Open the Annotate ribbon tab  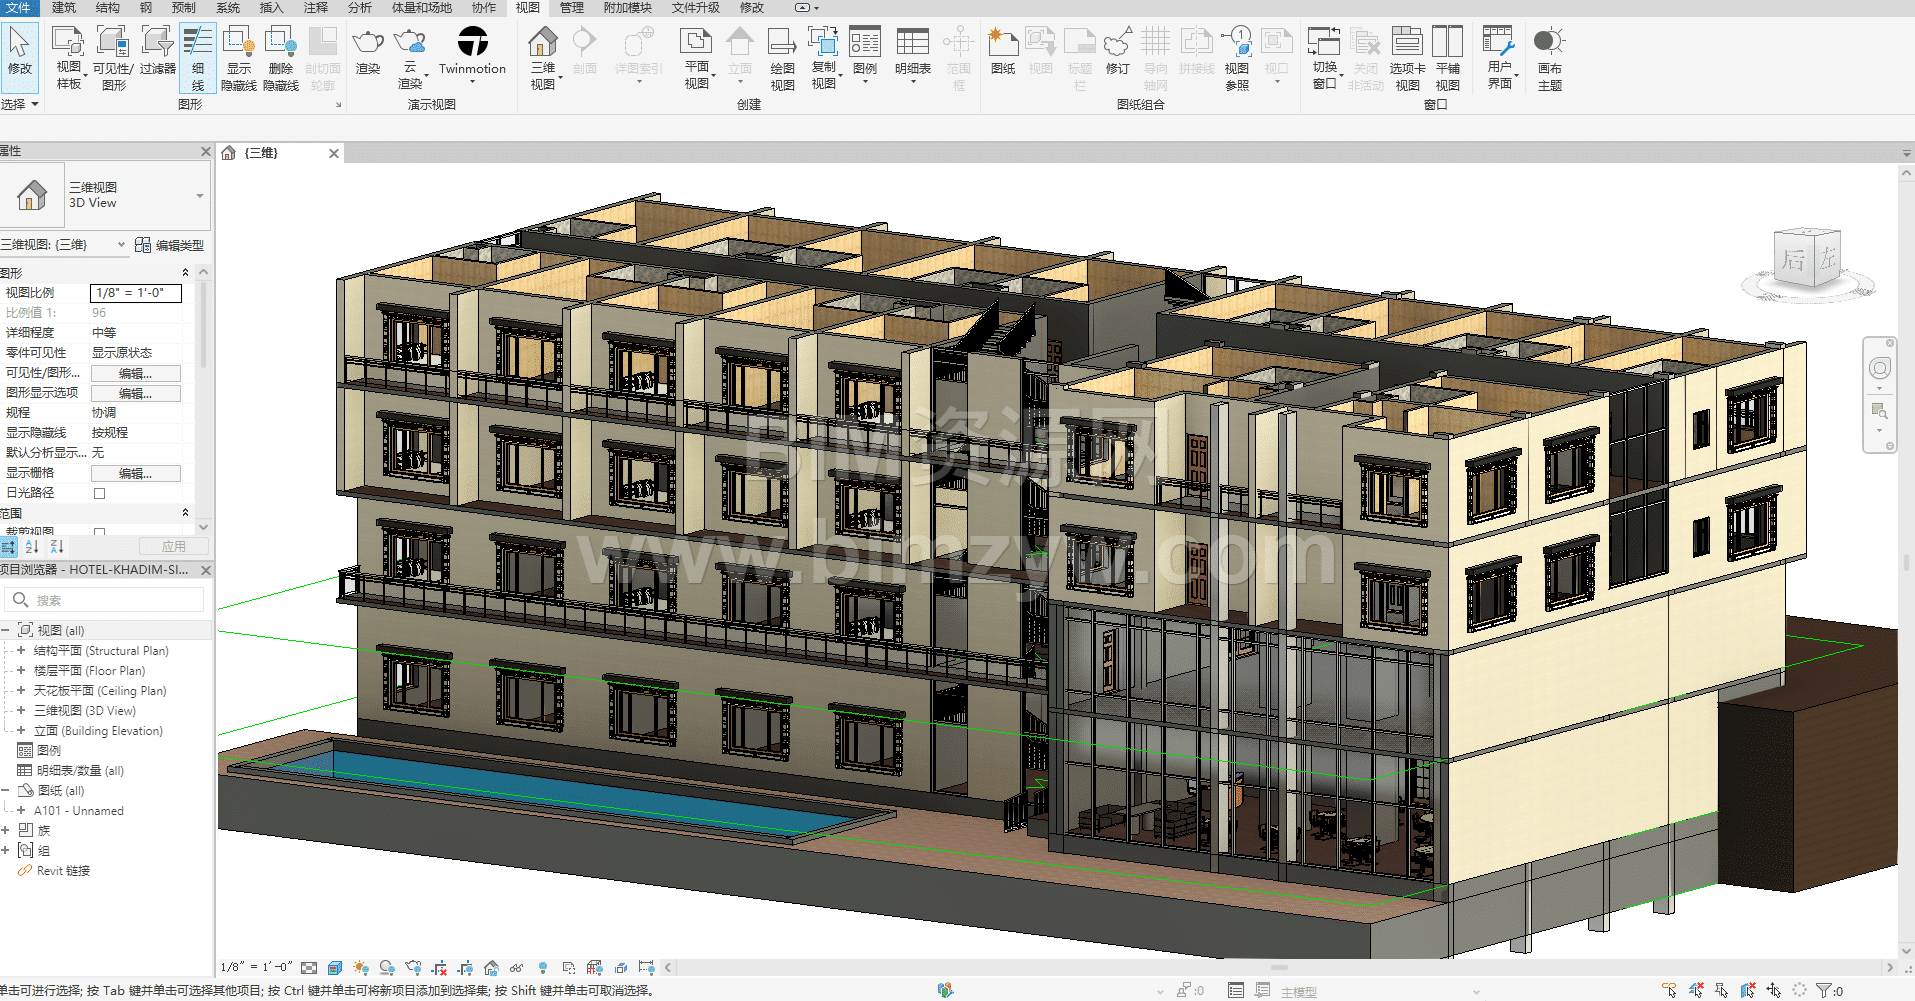[x=316, y=7]
